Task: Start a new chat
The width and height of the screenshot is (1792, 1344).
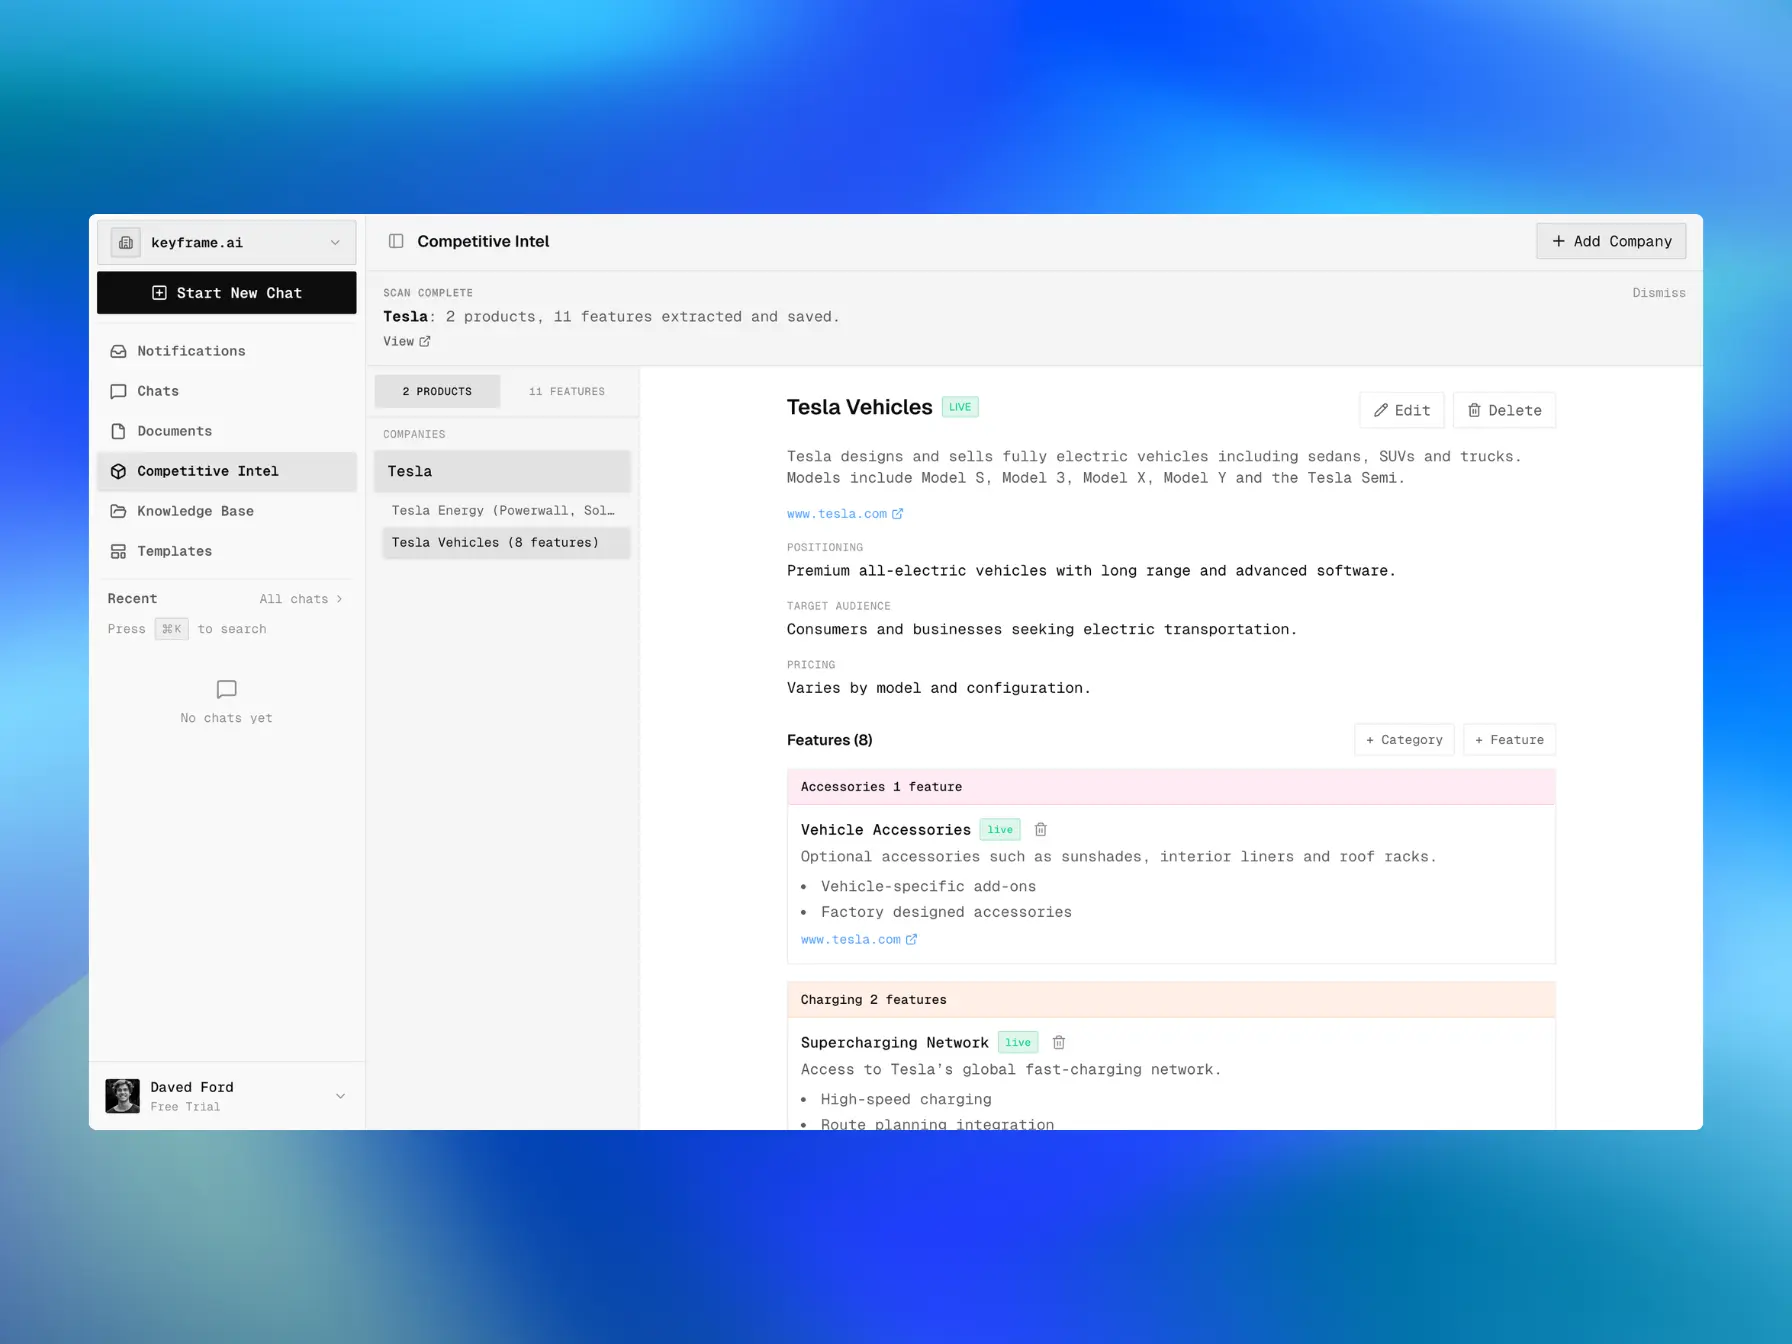Action: [227, 293]
